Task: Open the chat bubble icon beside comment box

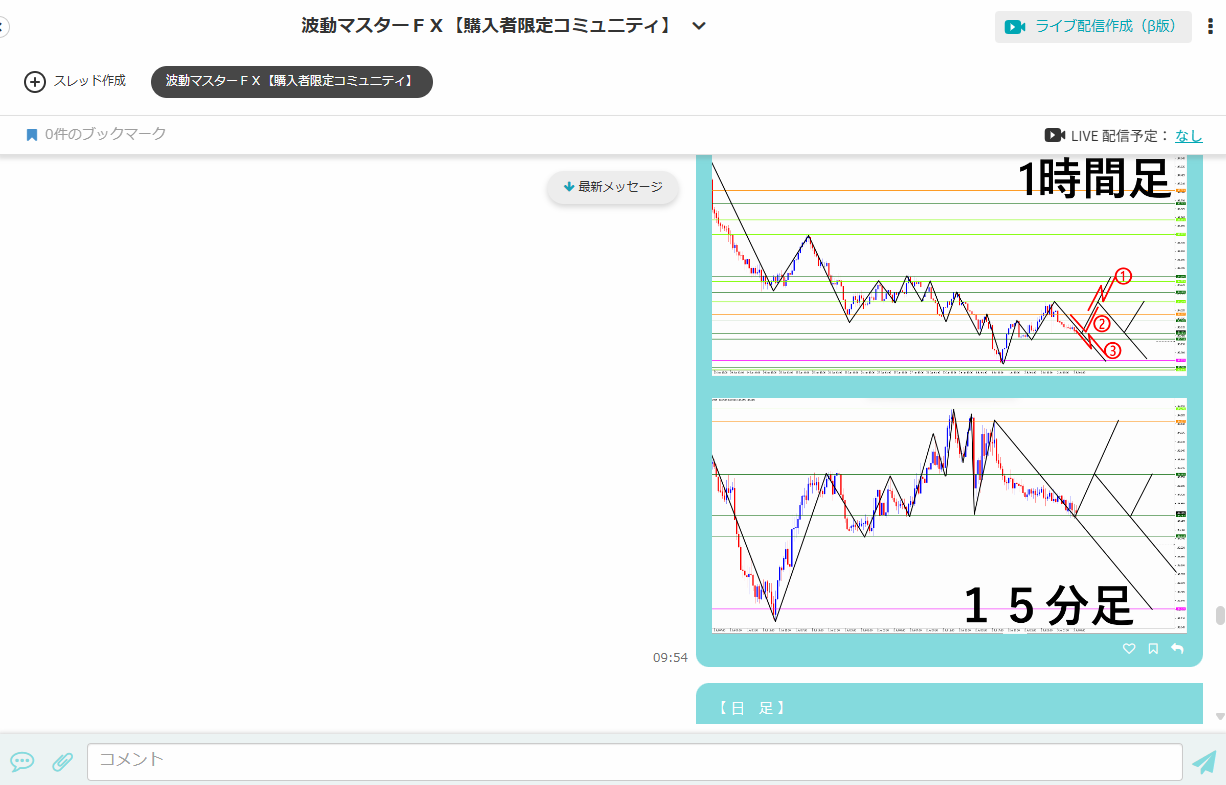Action: tap(22, 762)
